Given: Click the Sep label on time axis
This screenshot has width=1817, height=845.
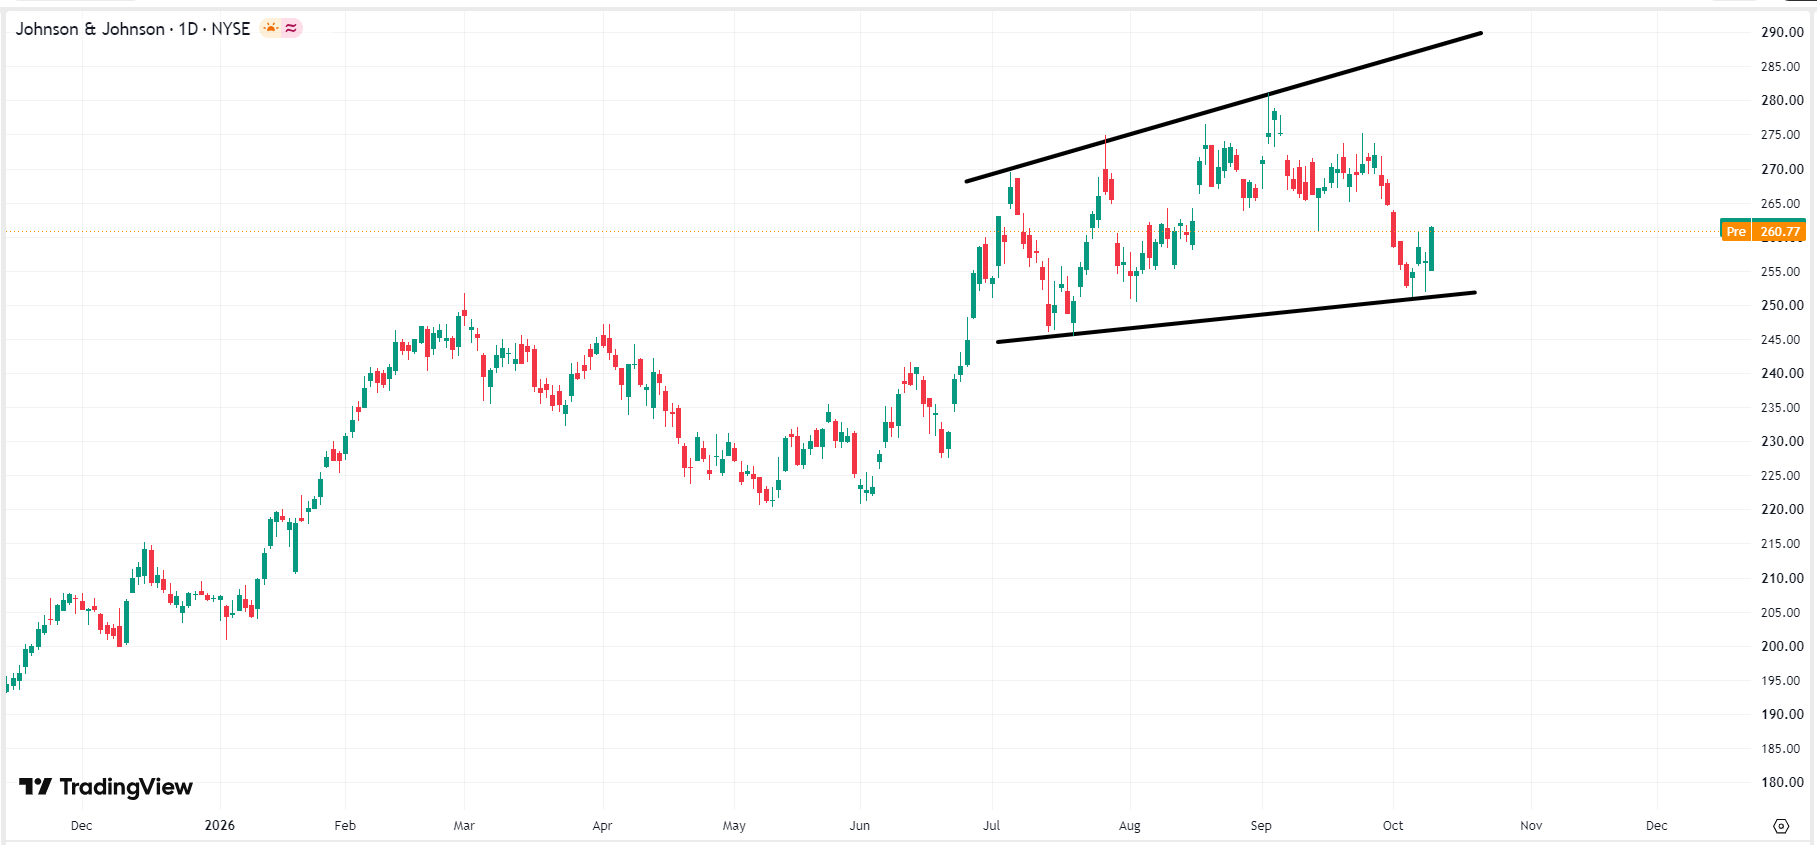Looking at the screenshot, I should [x=1261, y=825].
